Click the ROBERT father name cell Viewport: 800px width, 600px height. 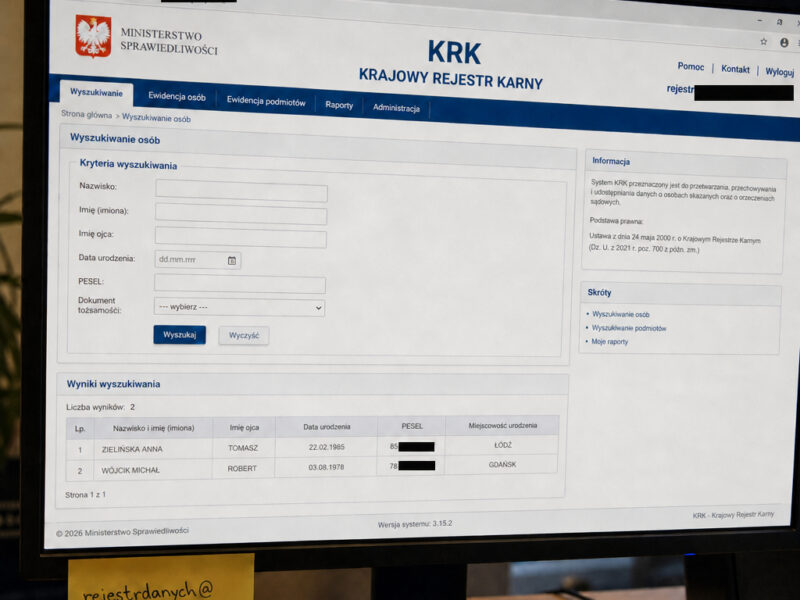[242, 468]
